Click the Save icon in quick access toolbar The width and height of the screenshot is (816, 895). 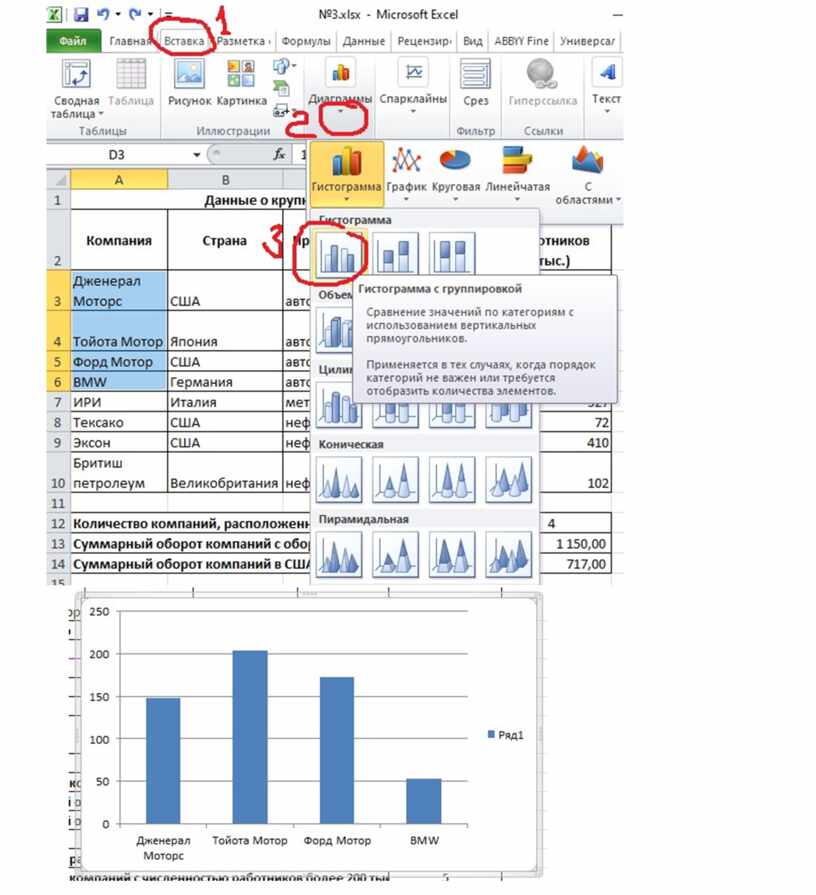click(81, 14)
